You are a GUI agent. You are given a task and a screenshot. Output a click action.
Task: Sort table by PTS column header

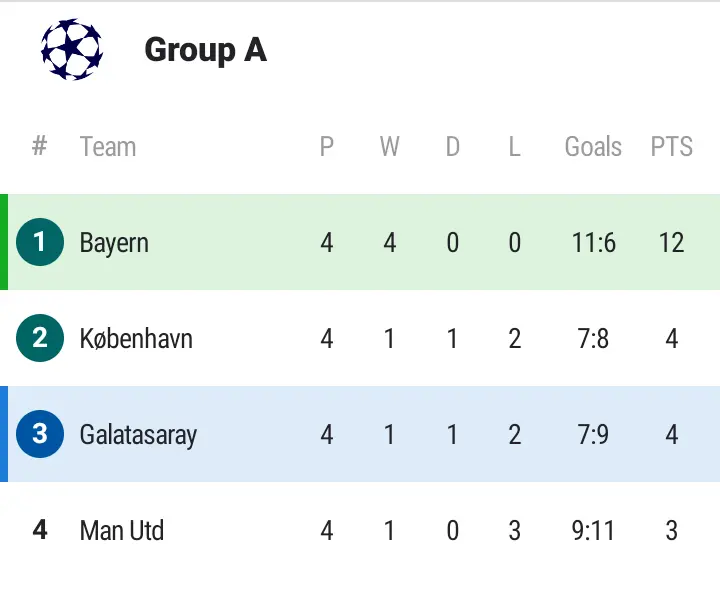671,147
